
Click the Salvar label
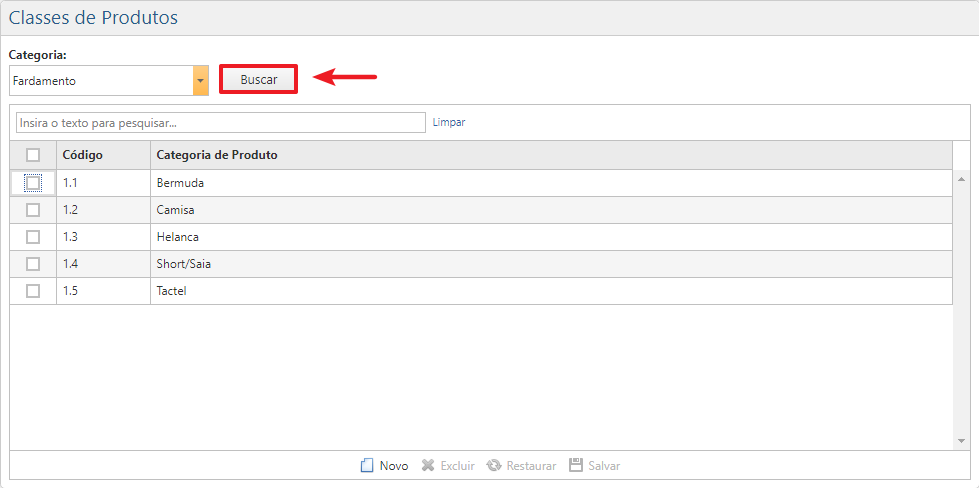click(x=604, y=466)
